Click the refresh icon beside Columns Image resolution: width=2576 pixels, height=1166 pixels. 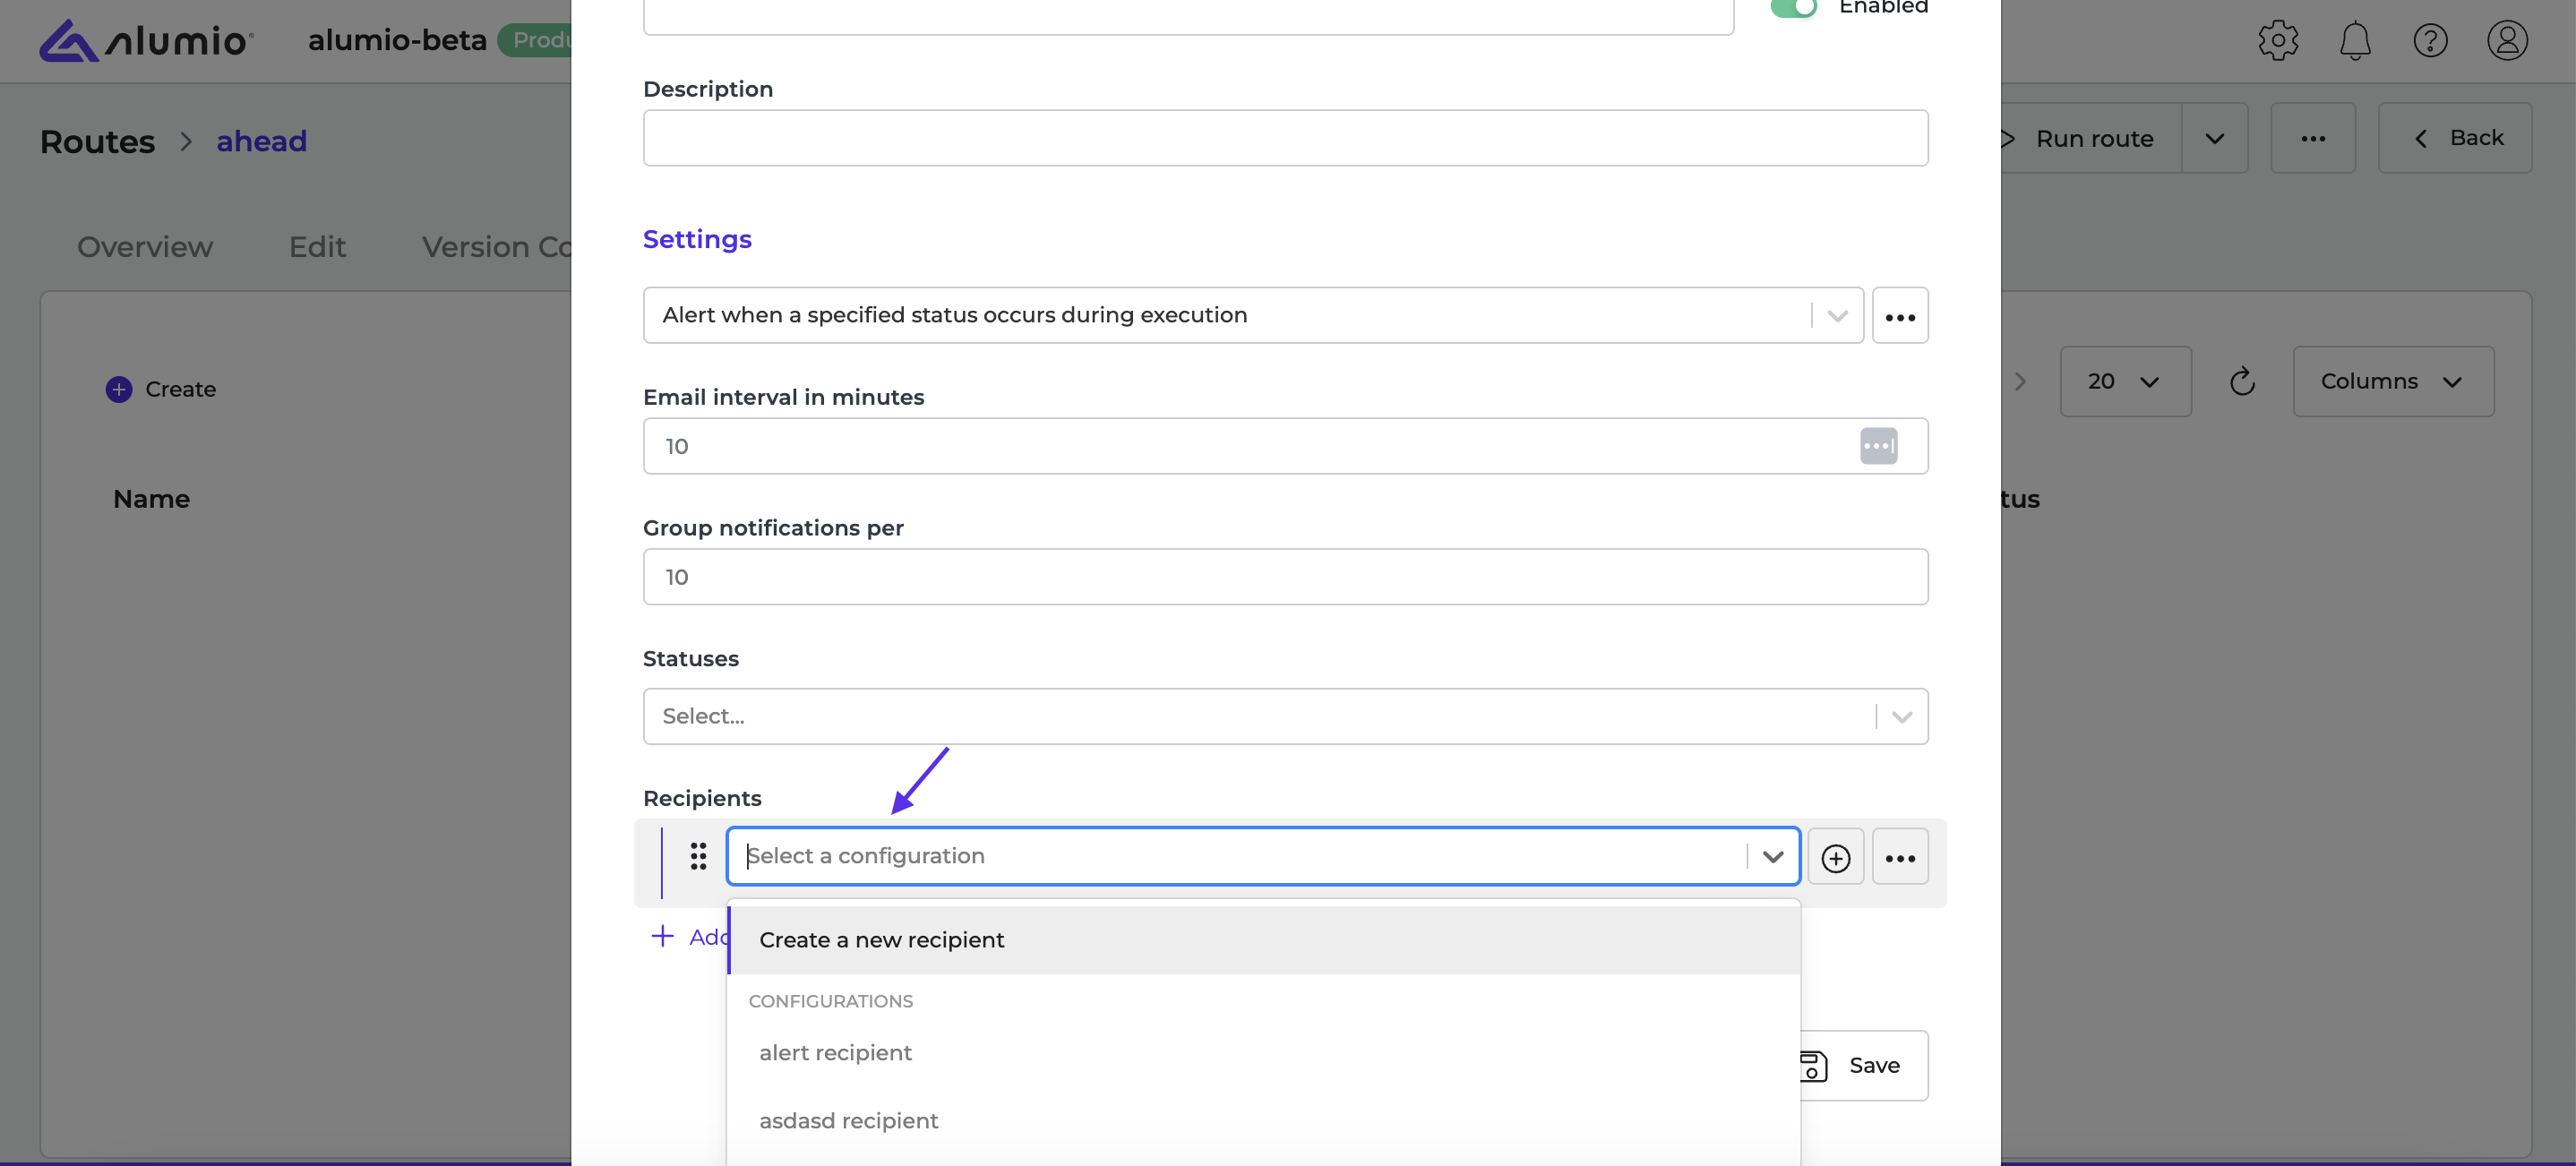2241,381
